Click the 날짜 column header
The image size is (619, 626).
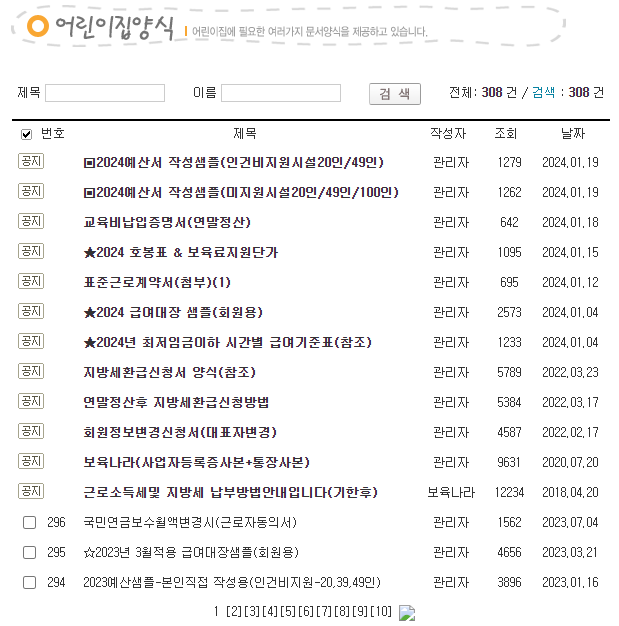coord(573,133)
